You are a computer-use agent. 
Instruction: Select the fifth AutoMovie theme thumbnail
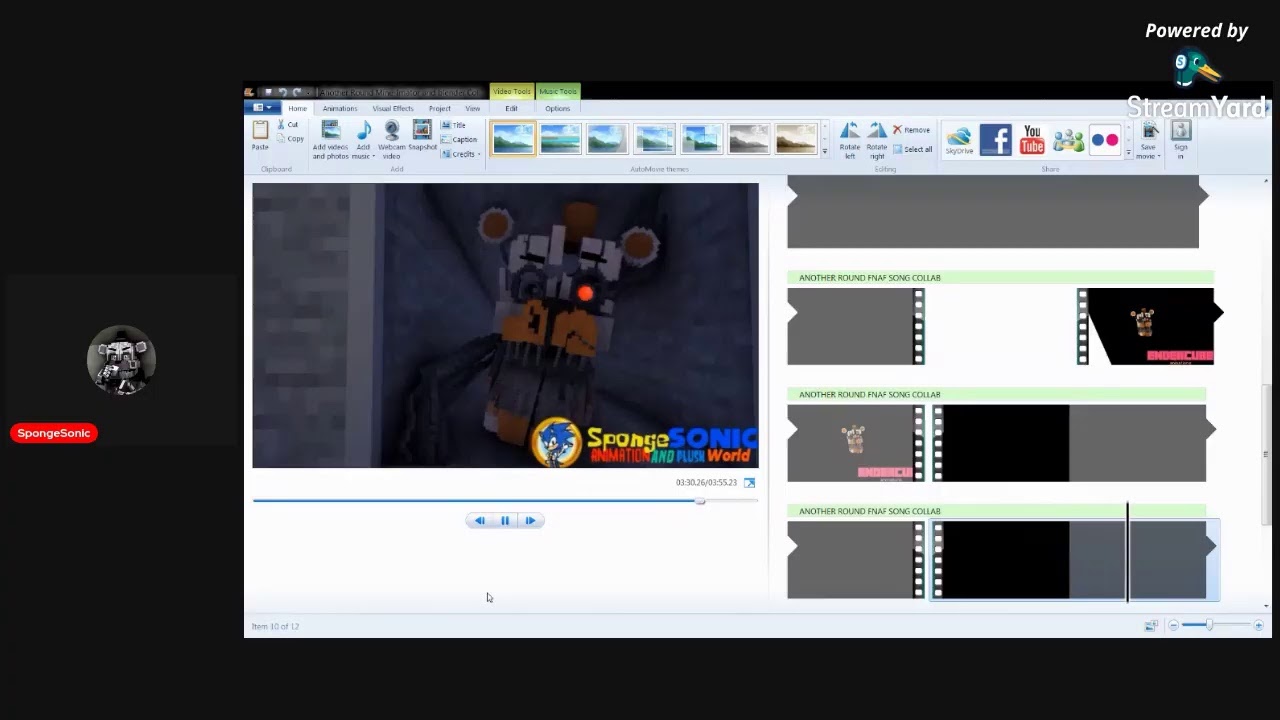701,139
